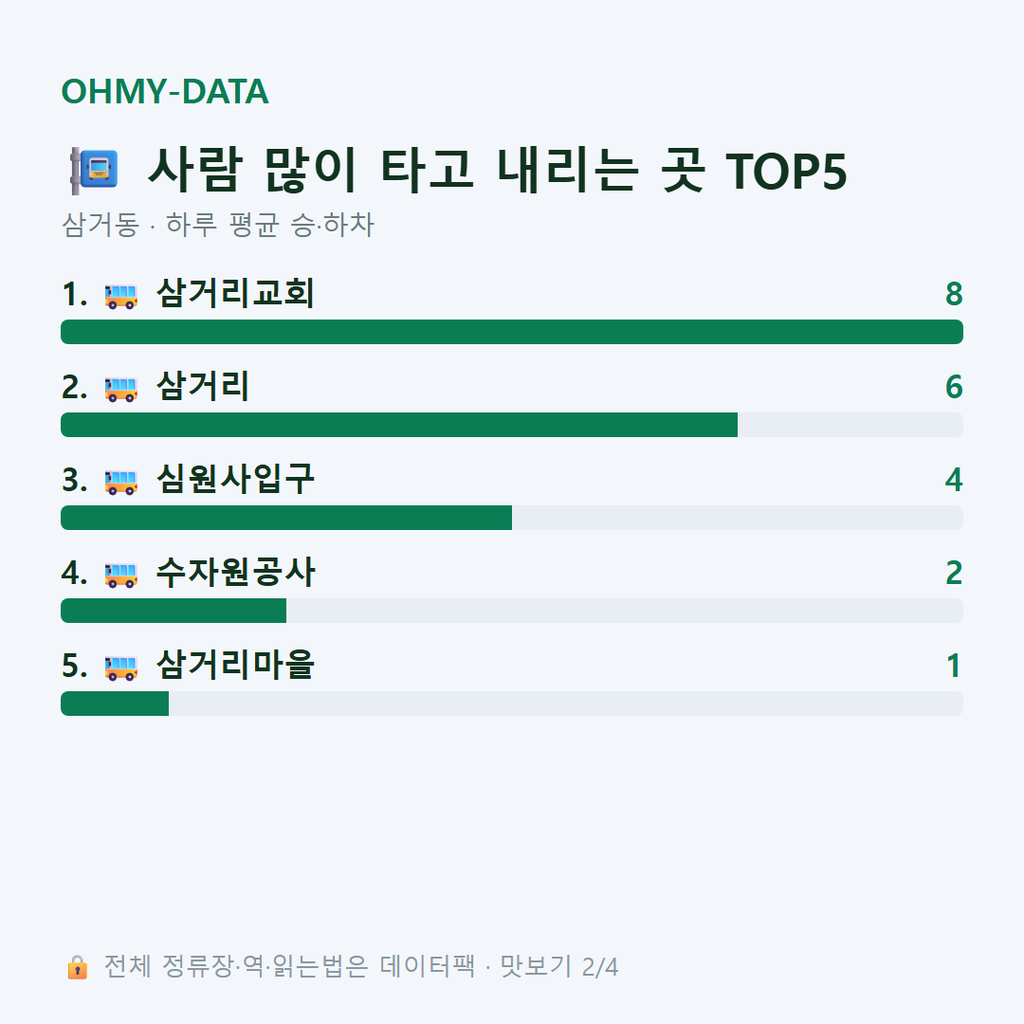
Task: Click the 사람 많이 타고 내리는 곳 TOP5 heading
Action: tap(497, 170)
